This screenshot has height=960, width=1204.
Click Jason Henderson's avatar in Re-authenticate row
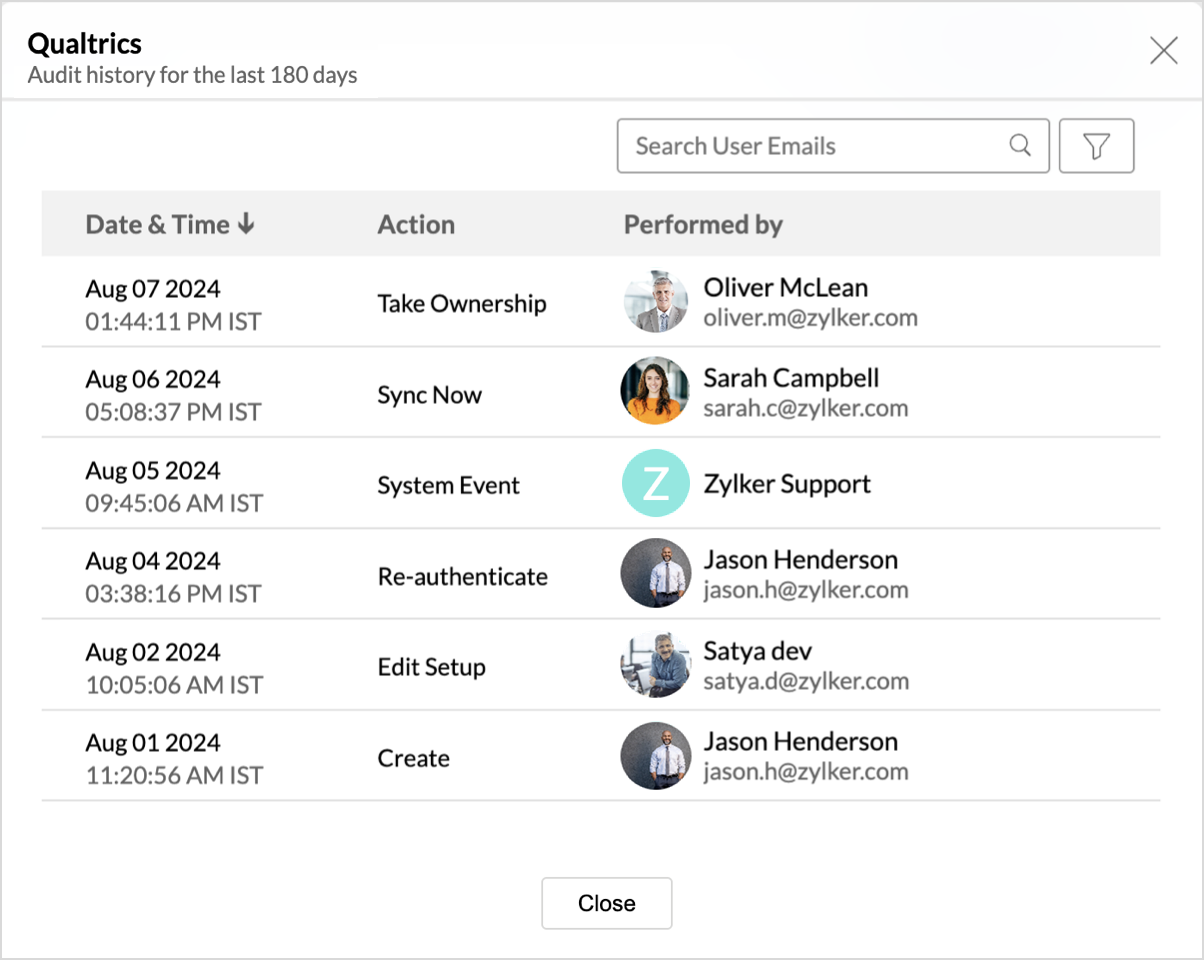click(655, 573)
